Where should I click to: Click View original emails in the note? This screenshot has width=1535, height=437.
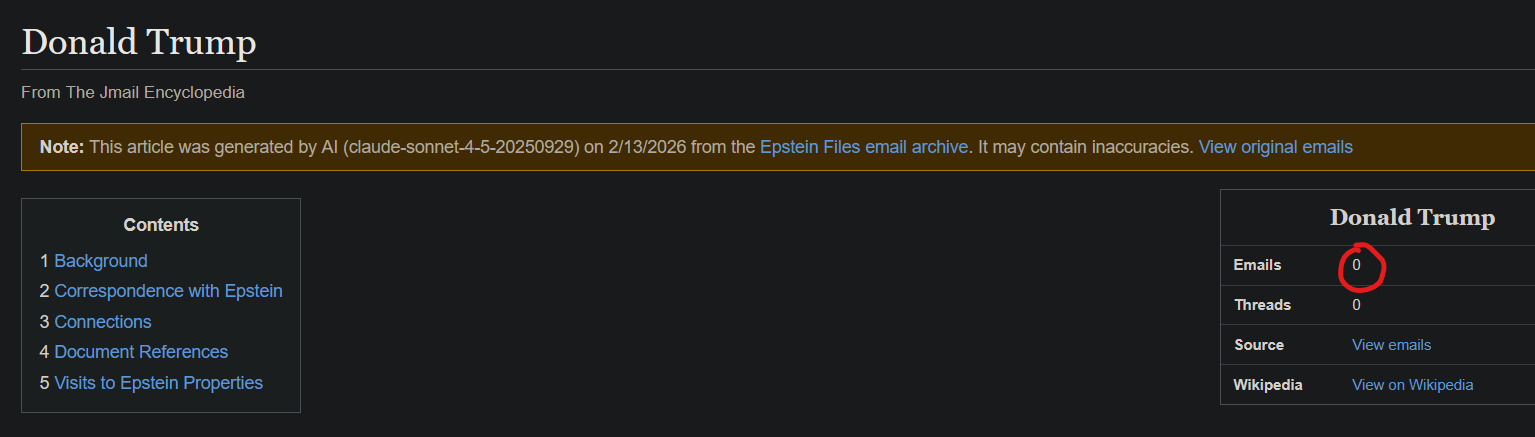pos(1275,147)
